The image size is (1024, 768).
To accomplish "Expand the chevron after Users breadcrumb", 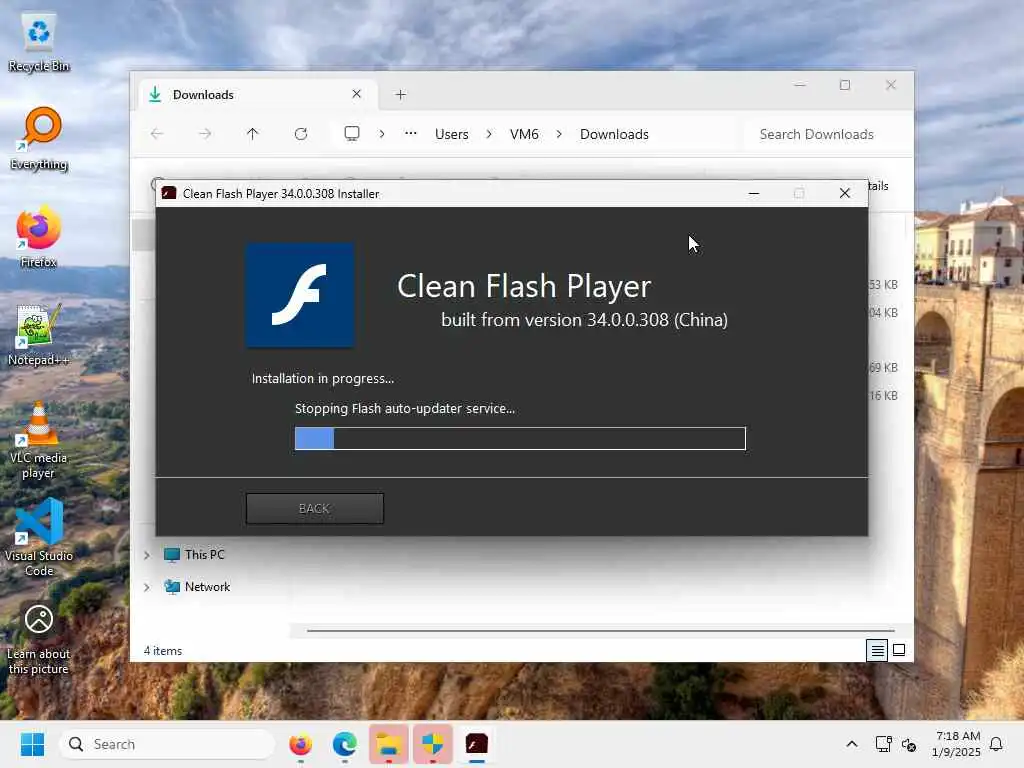I will click(x=489, y=134).
